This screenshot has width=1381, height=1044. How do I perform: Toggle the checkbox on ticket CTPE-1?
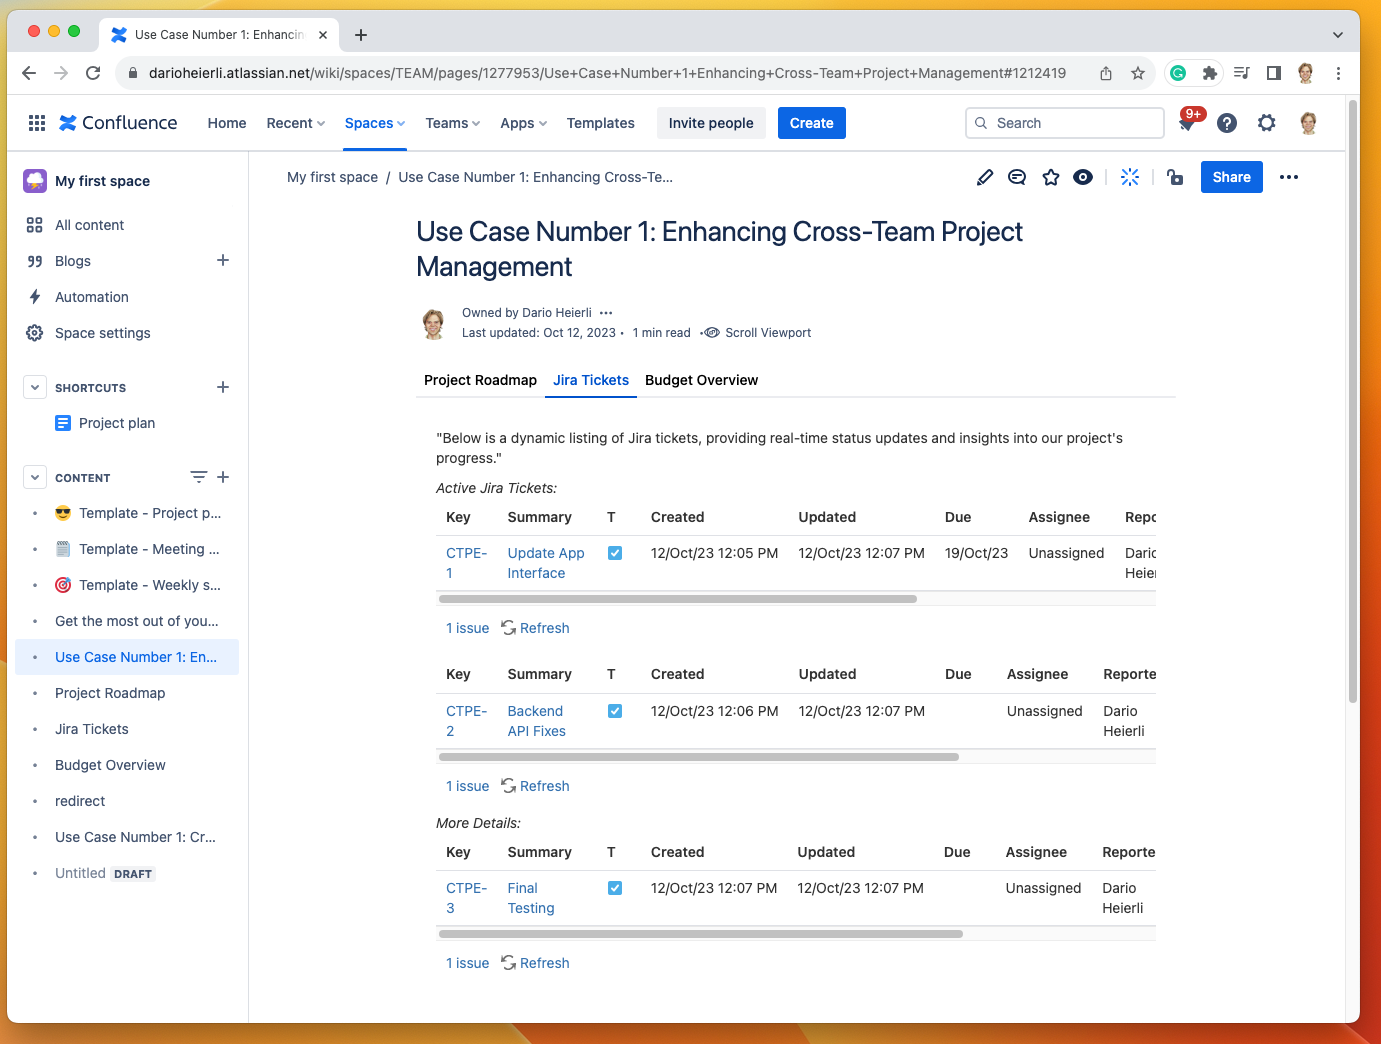click(615, 552)
